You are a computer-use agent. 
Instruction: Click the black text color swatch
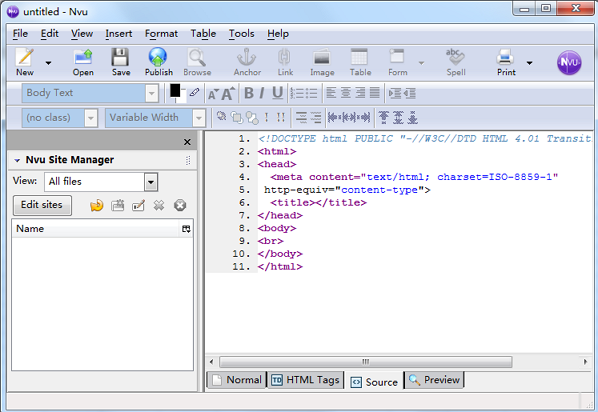click(175, 91)
